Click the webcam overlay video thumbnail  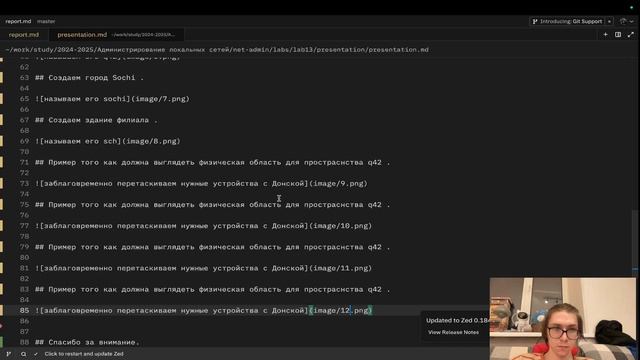(x=562, y=318)
